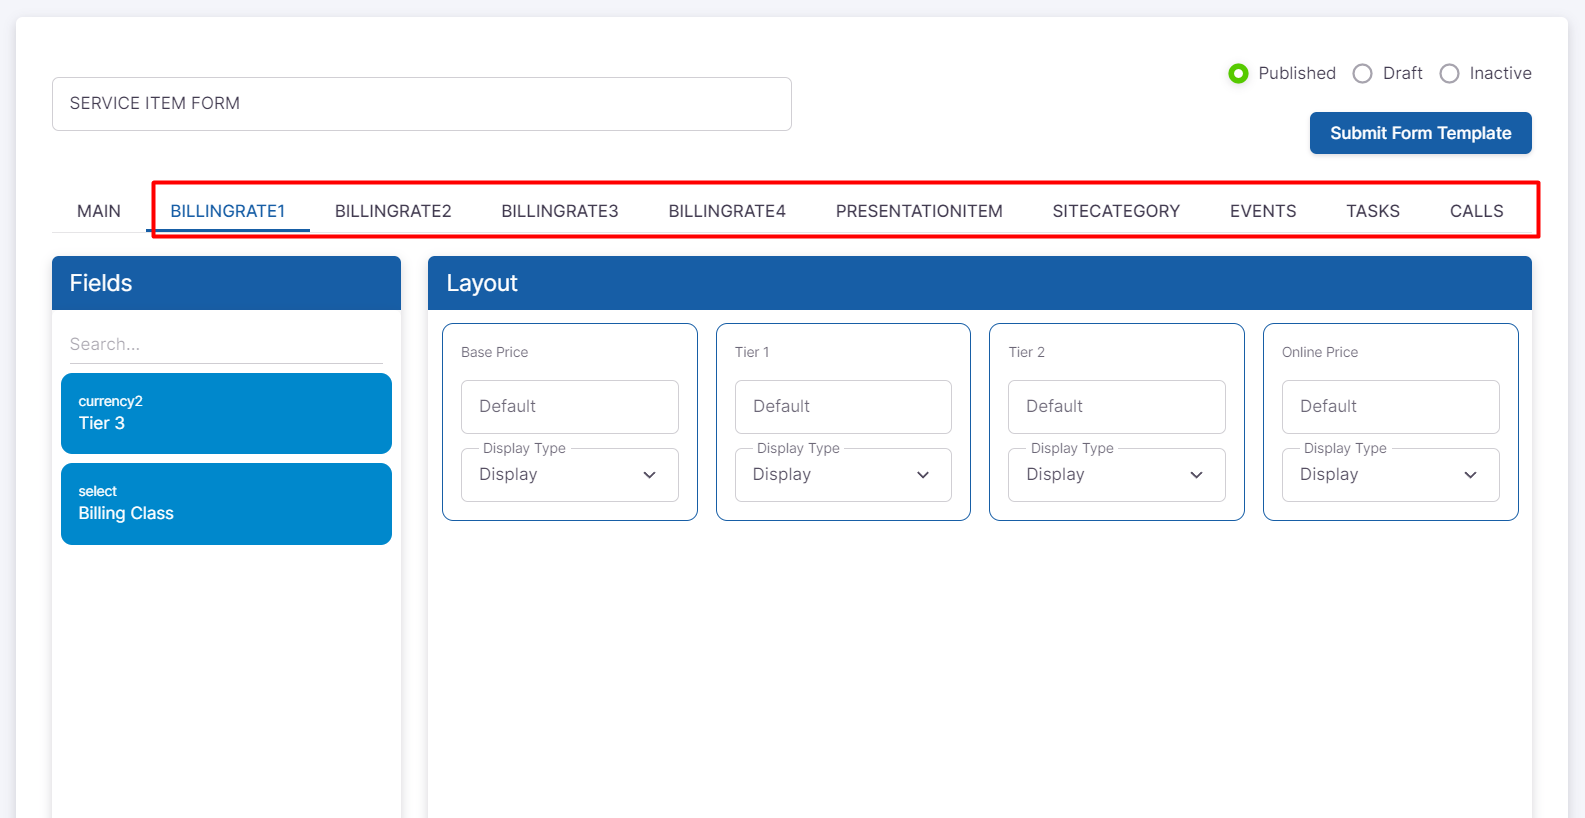Select the CALLS tab
1585x818 pixels.
1476,211
